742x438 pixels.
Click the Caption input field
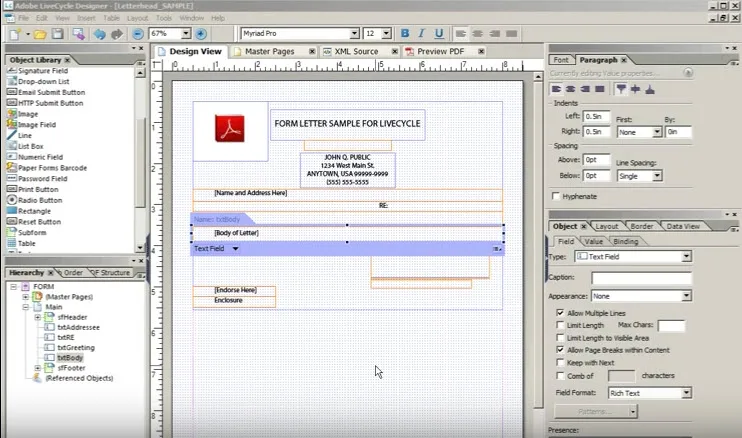click(641, 278)
